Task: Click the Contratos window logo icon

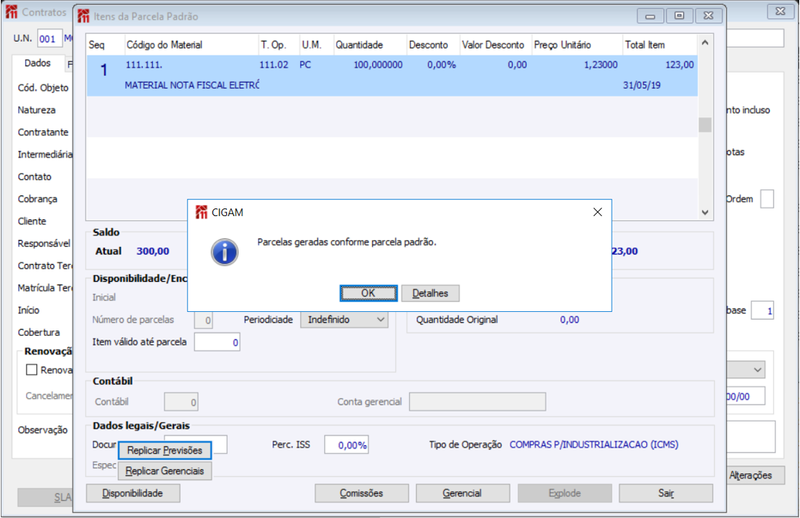Action: click(12, 12)
